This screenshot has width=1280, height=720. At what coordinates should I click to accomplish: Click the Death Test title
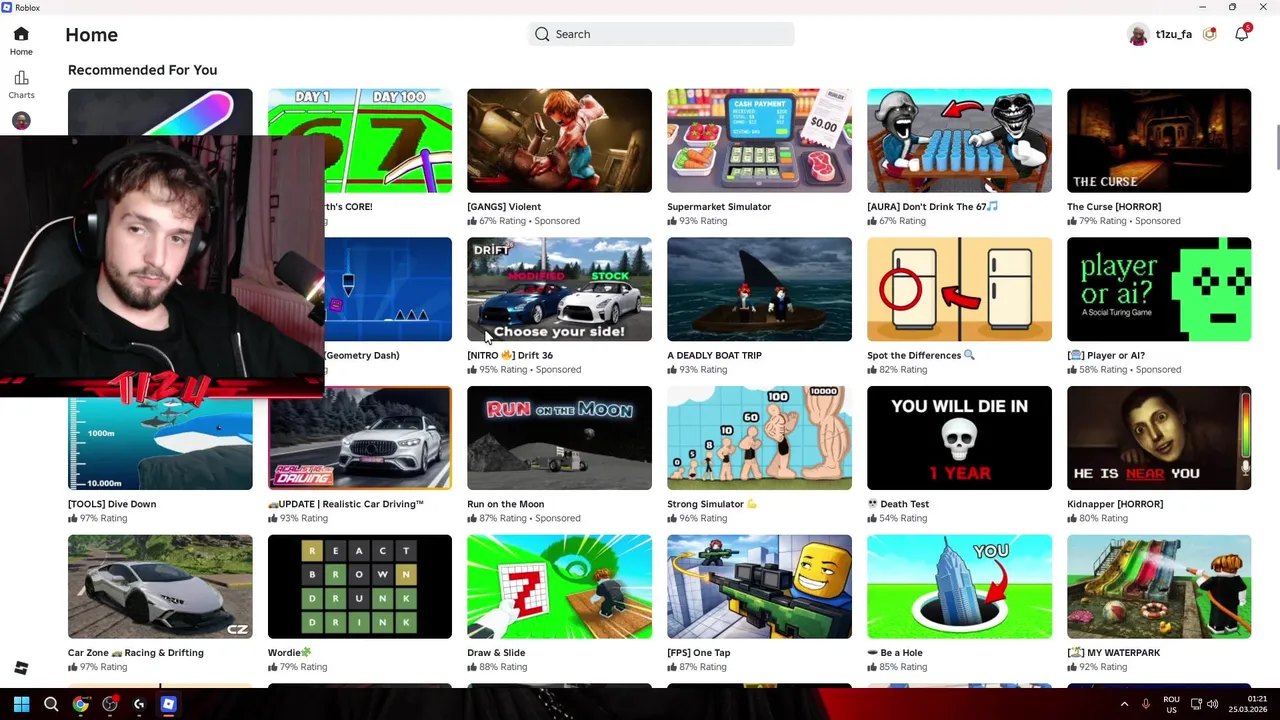point(898,504)
